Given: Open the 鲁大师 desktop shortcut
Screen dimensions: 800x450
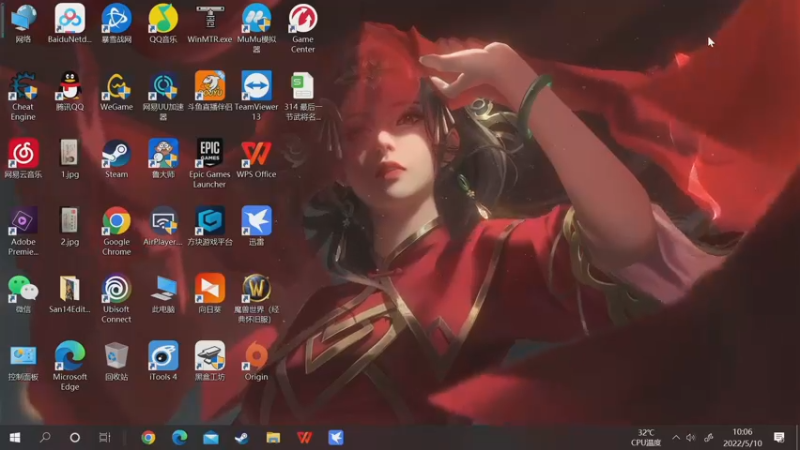Looking at the screenshot, I should 163,159.
